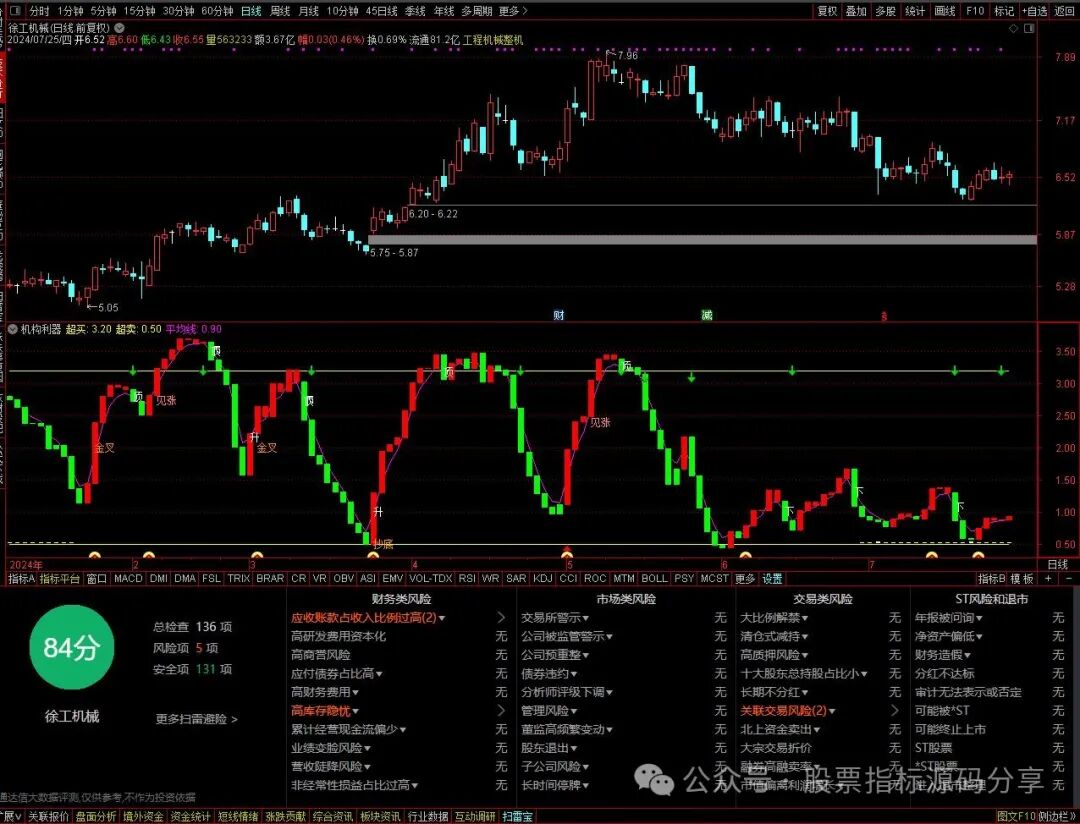
Task: Click 复权 in top-right toolbar
Action: (827, 11)
